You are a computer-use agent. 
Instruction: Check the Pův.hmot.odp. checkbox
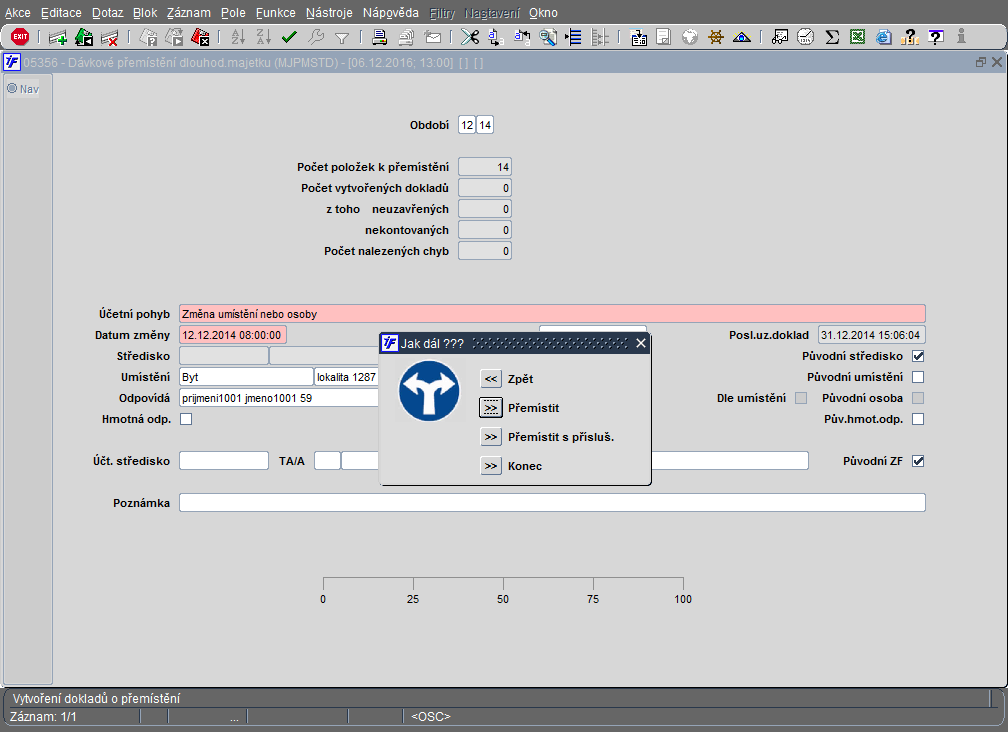point(918,419)
